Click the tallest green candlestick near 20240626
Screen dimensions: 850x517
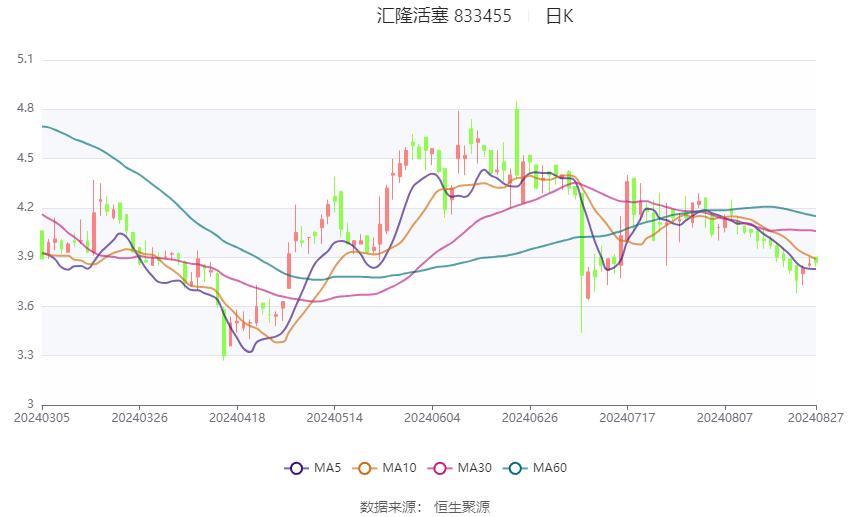point(517,144)
